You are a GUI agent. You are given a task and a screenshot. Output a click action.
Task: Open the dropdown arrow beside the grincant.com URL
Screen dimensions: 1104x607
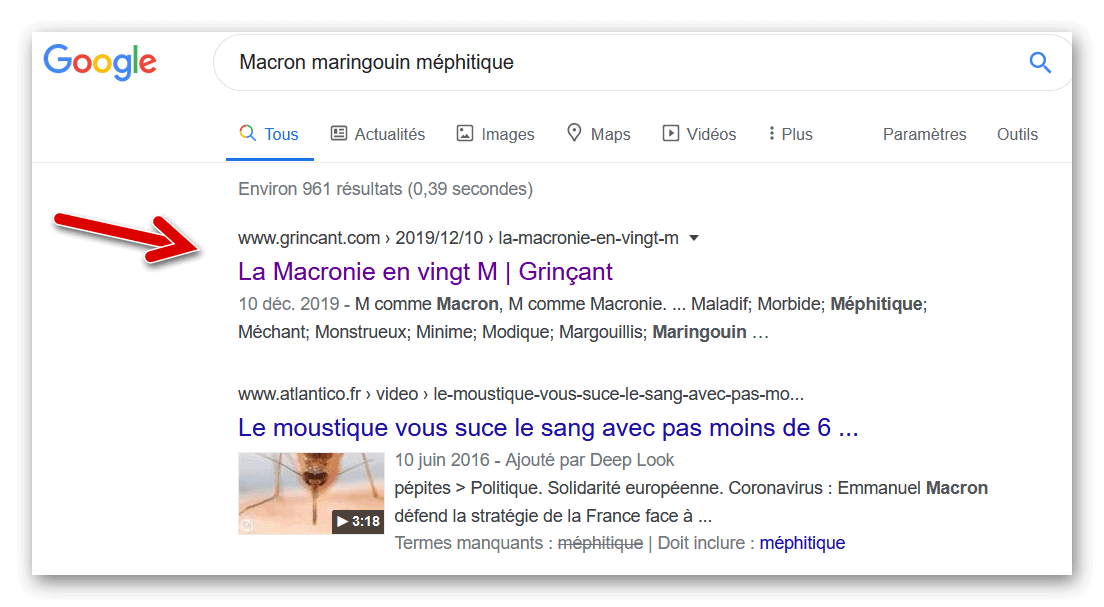coord(694,238)
